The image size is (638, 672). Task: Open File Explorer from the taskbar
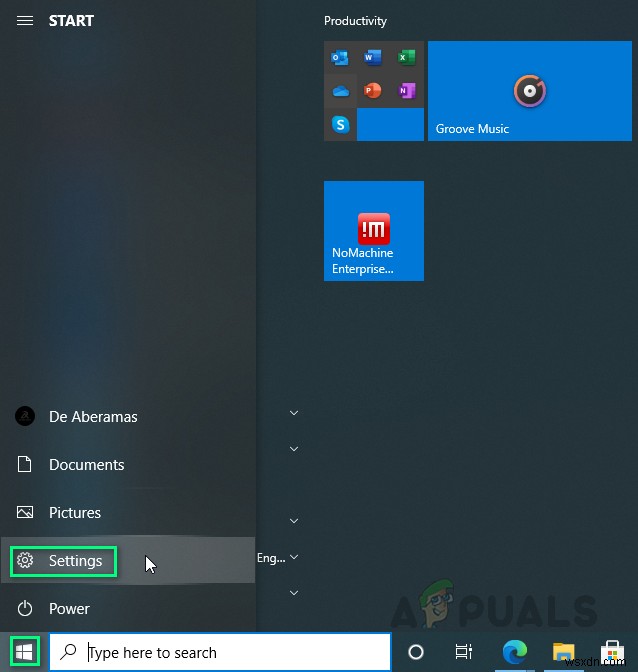click(x=563, y=652)
